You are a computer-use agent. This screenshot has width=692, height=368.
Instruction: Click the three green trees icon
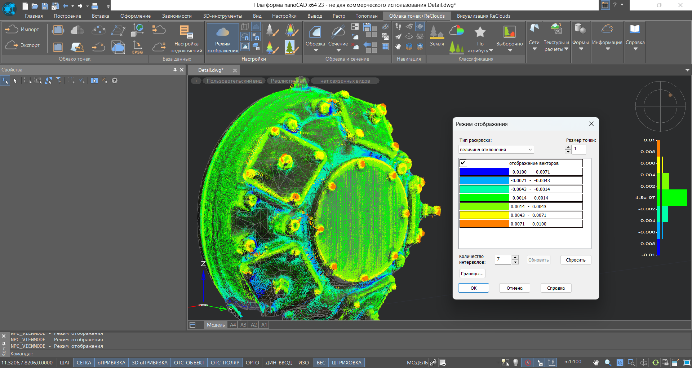click(x=456, y=47)
